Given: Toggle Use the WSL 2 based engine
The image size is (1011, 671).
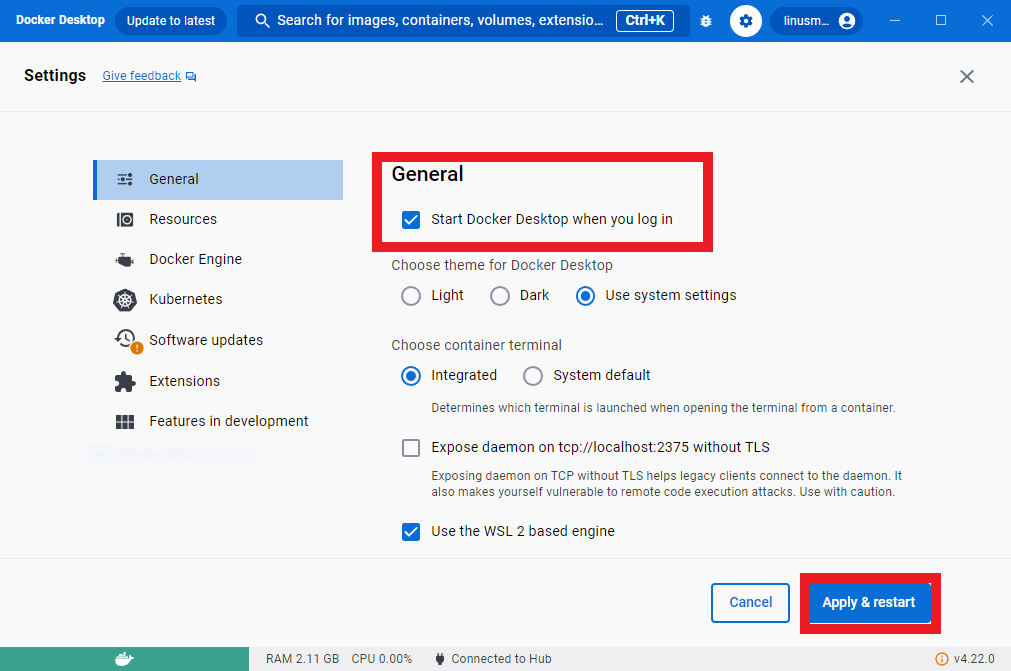Looking at the screenshot, I should tap(411, 532).
